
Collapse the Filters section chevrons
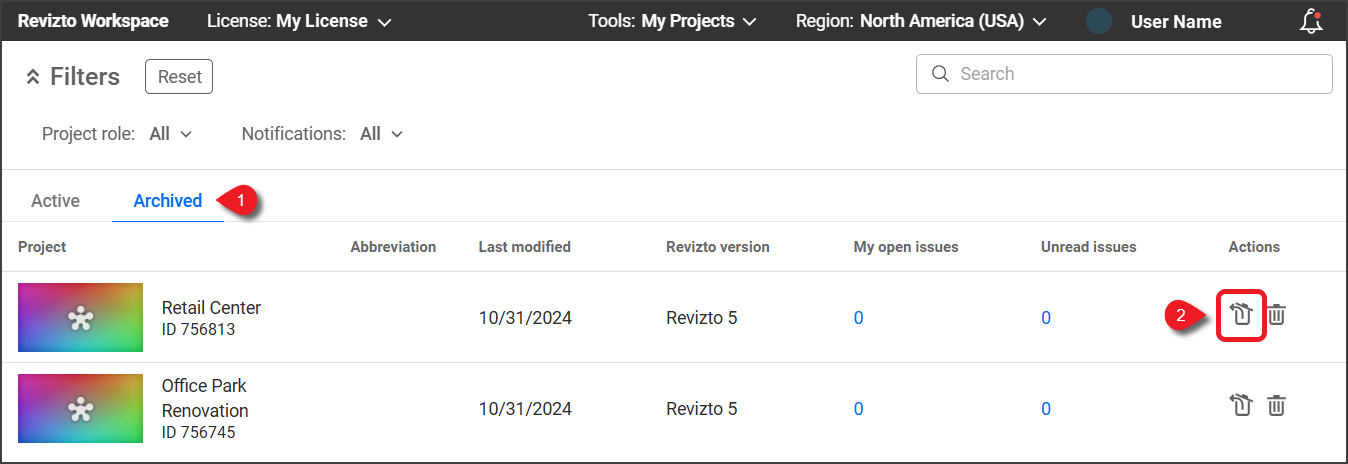tap(32, 77)
